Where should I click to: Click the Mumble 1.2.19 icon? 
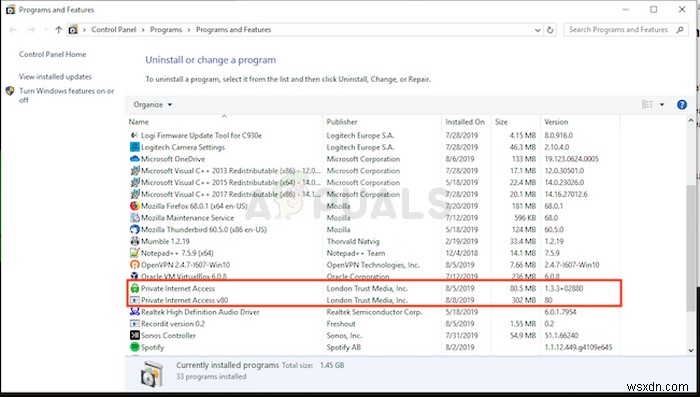click(x=134, y=241)
